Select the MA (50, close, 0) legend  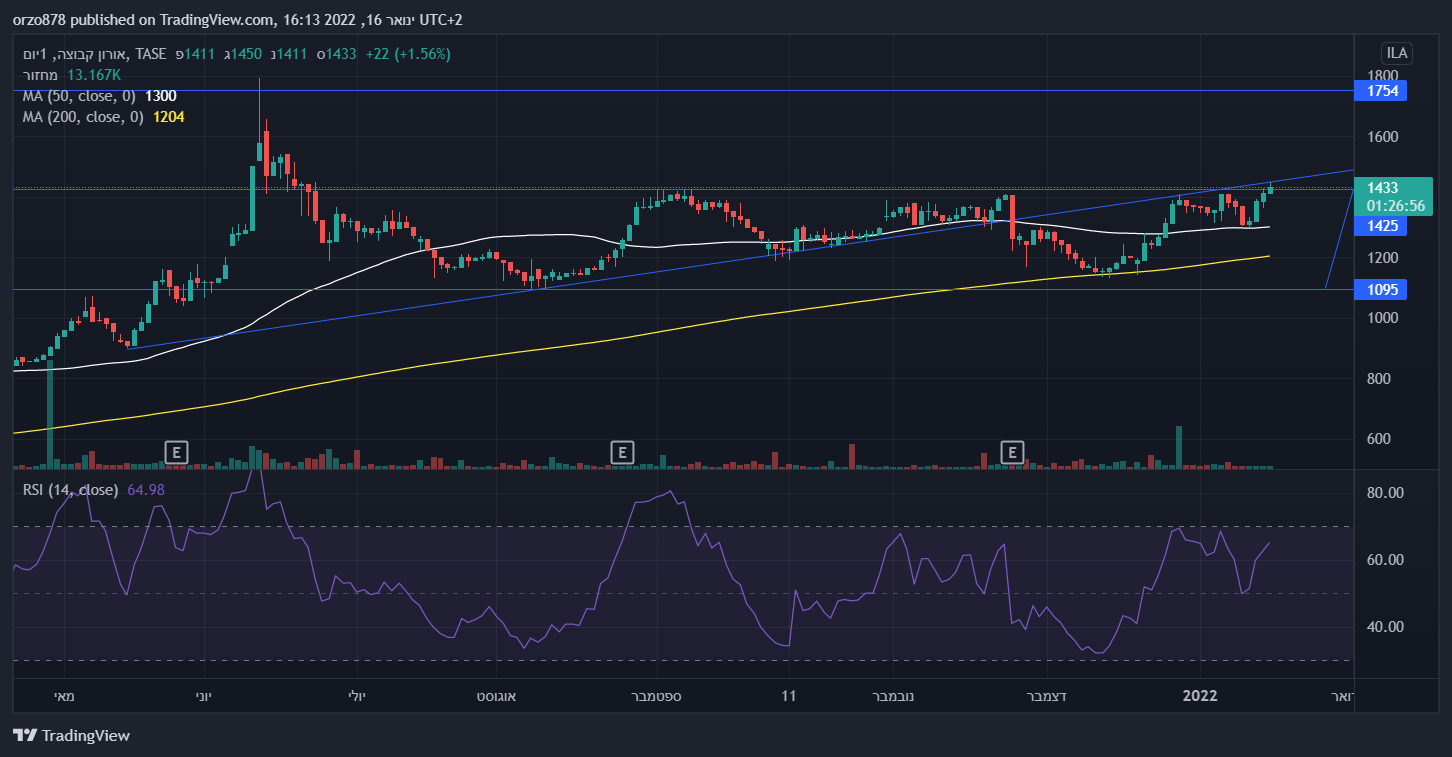pyautogui.click(x=76, y=96)
